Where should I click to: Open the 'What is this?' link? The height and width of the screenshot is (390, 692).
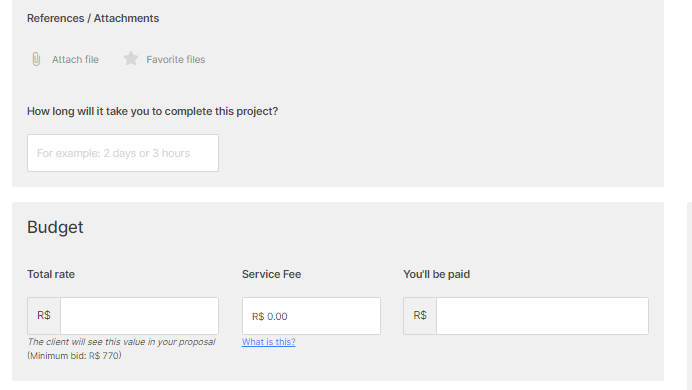click(x=269, y=342)
